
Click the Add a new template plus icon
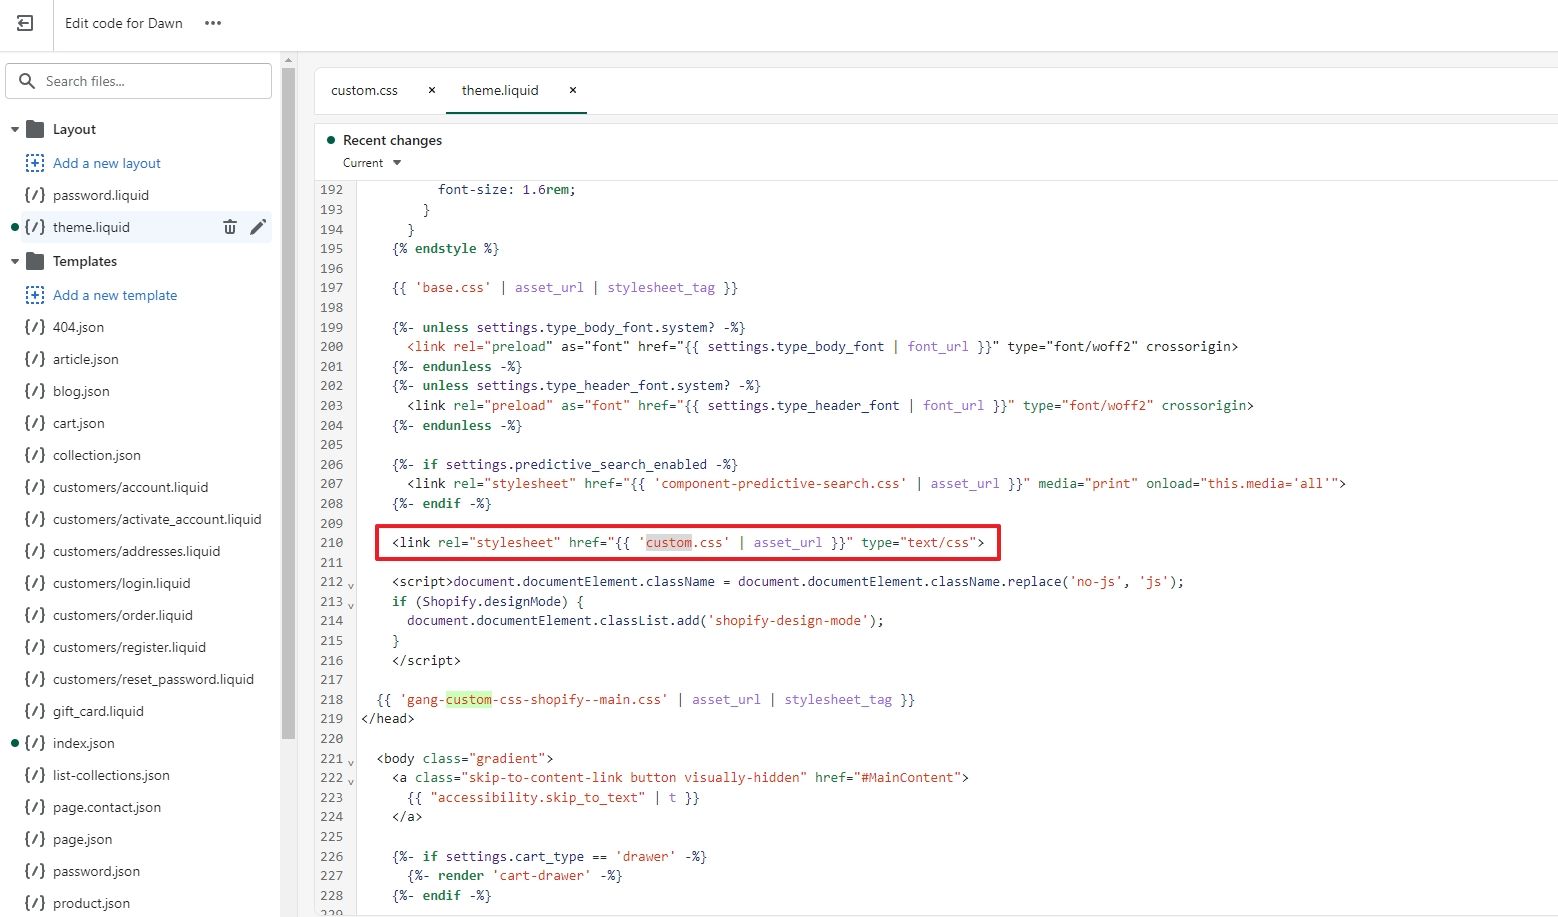click(35, 295)
